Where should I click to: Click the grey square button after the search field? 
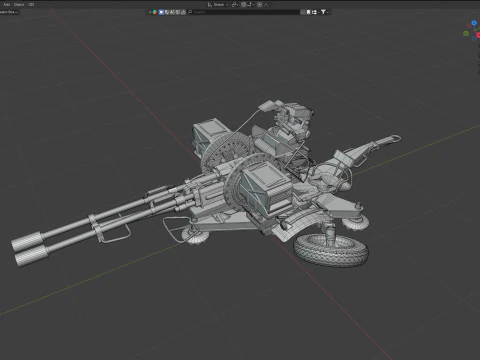[303, 12]
